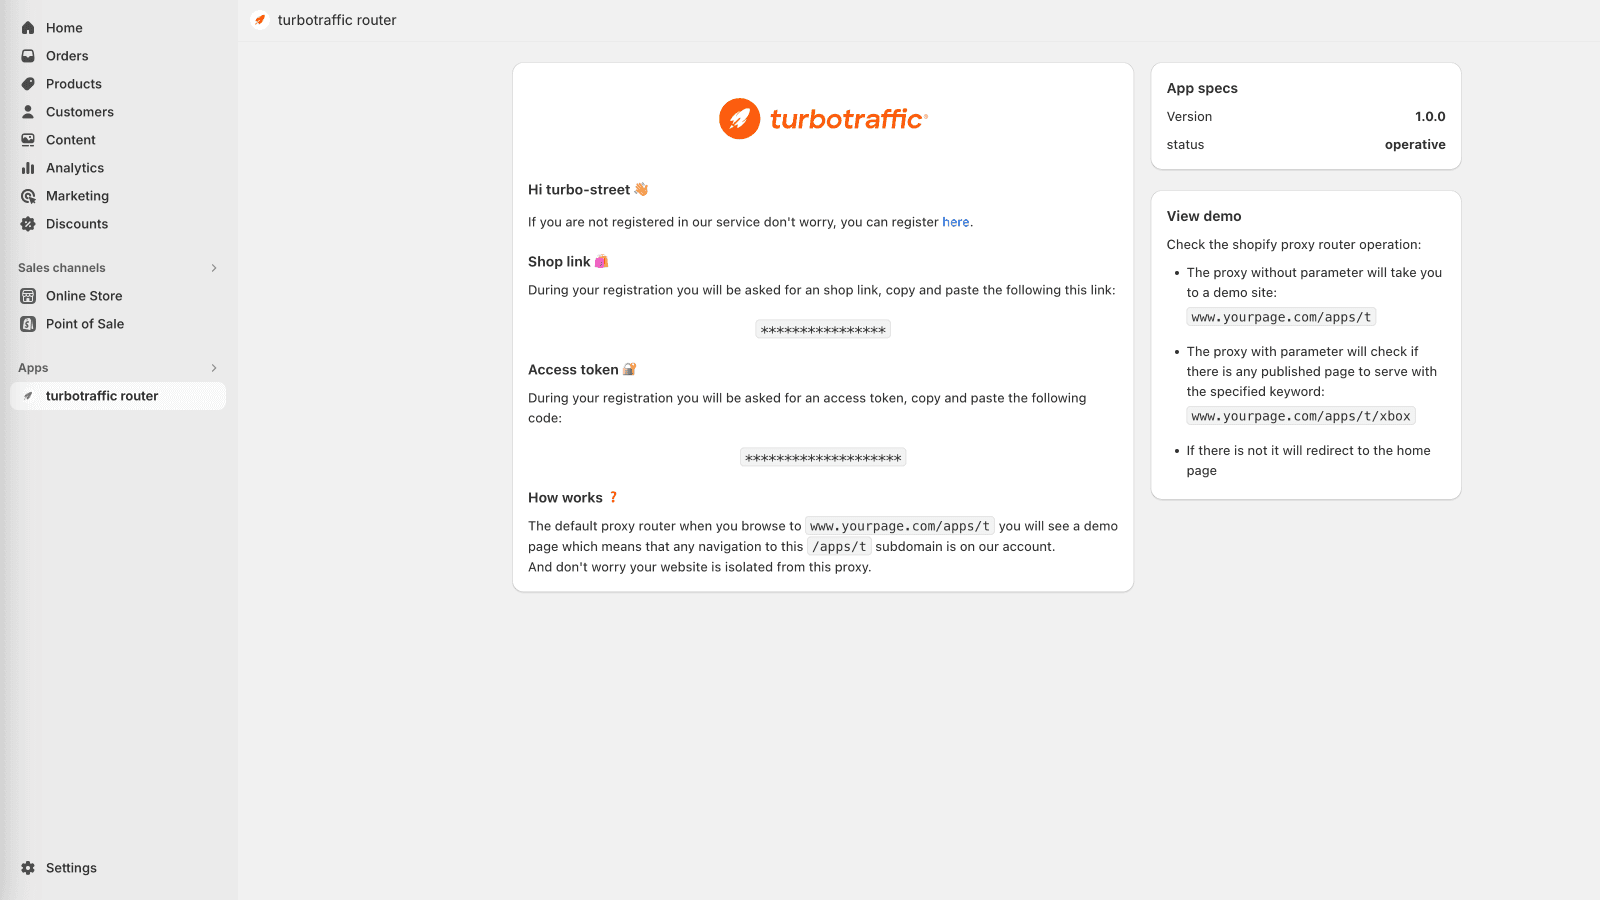This screenshot has width=1600, height=900.
Task: Click the turbotraffic logo image
Action: [x=823, y=119]
